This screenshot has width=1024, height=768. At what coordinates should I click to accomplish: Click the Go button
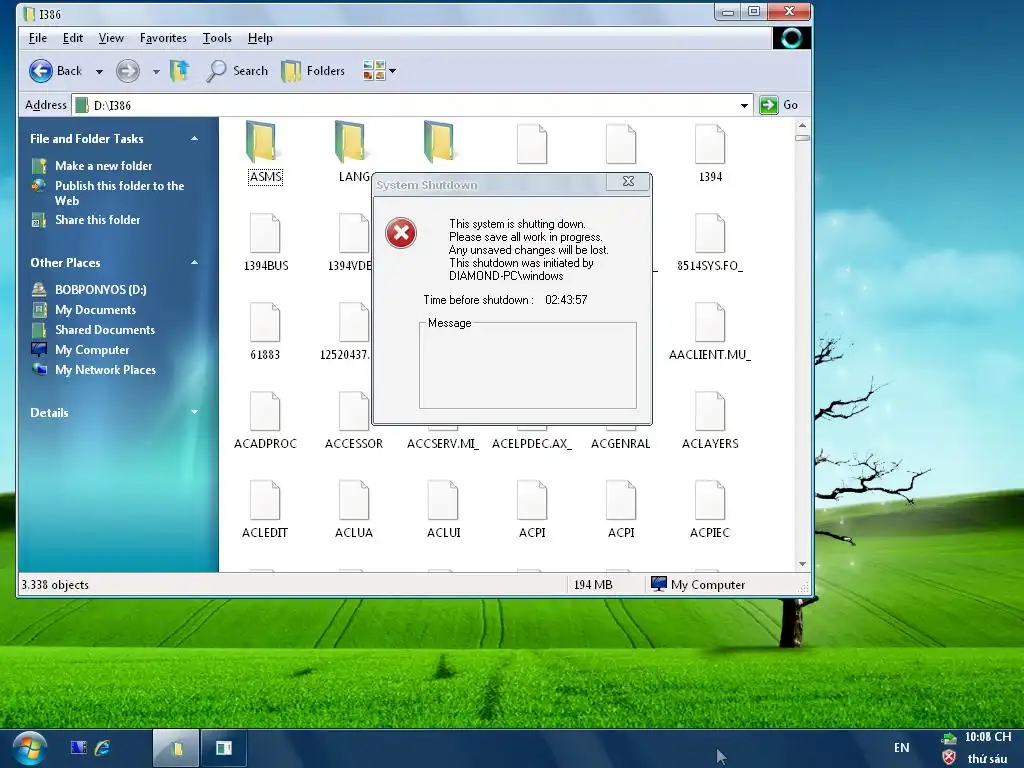(779, 105)
